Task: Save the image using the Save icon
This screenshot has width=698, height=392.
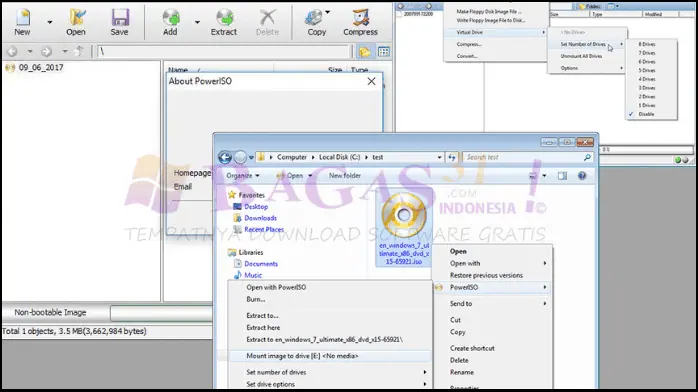Action: 119,22
